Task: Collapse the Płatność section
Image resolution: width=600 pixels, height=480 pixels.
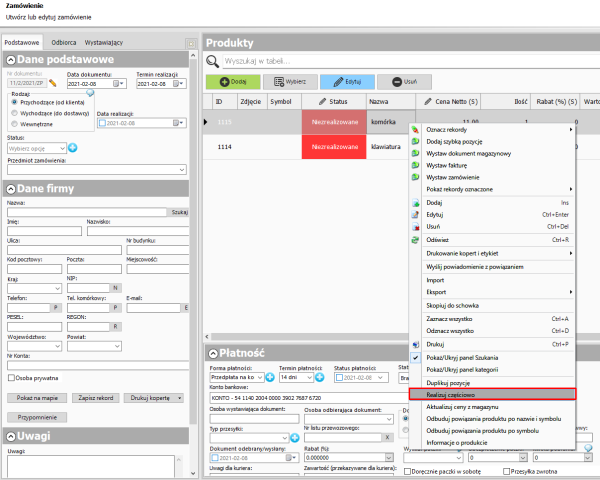Action: pos(213,353)
